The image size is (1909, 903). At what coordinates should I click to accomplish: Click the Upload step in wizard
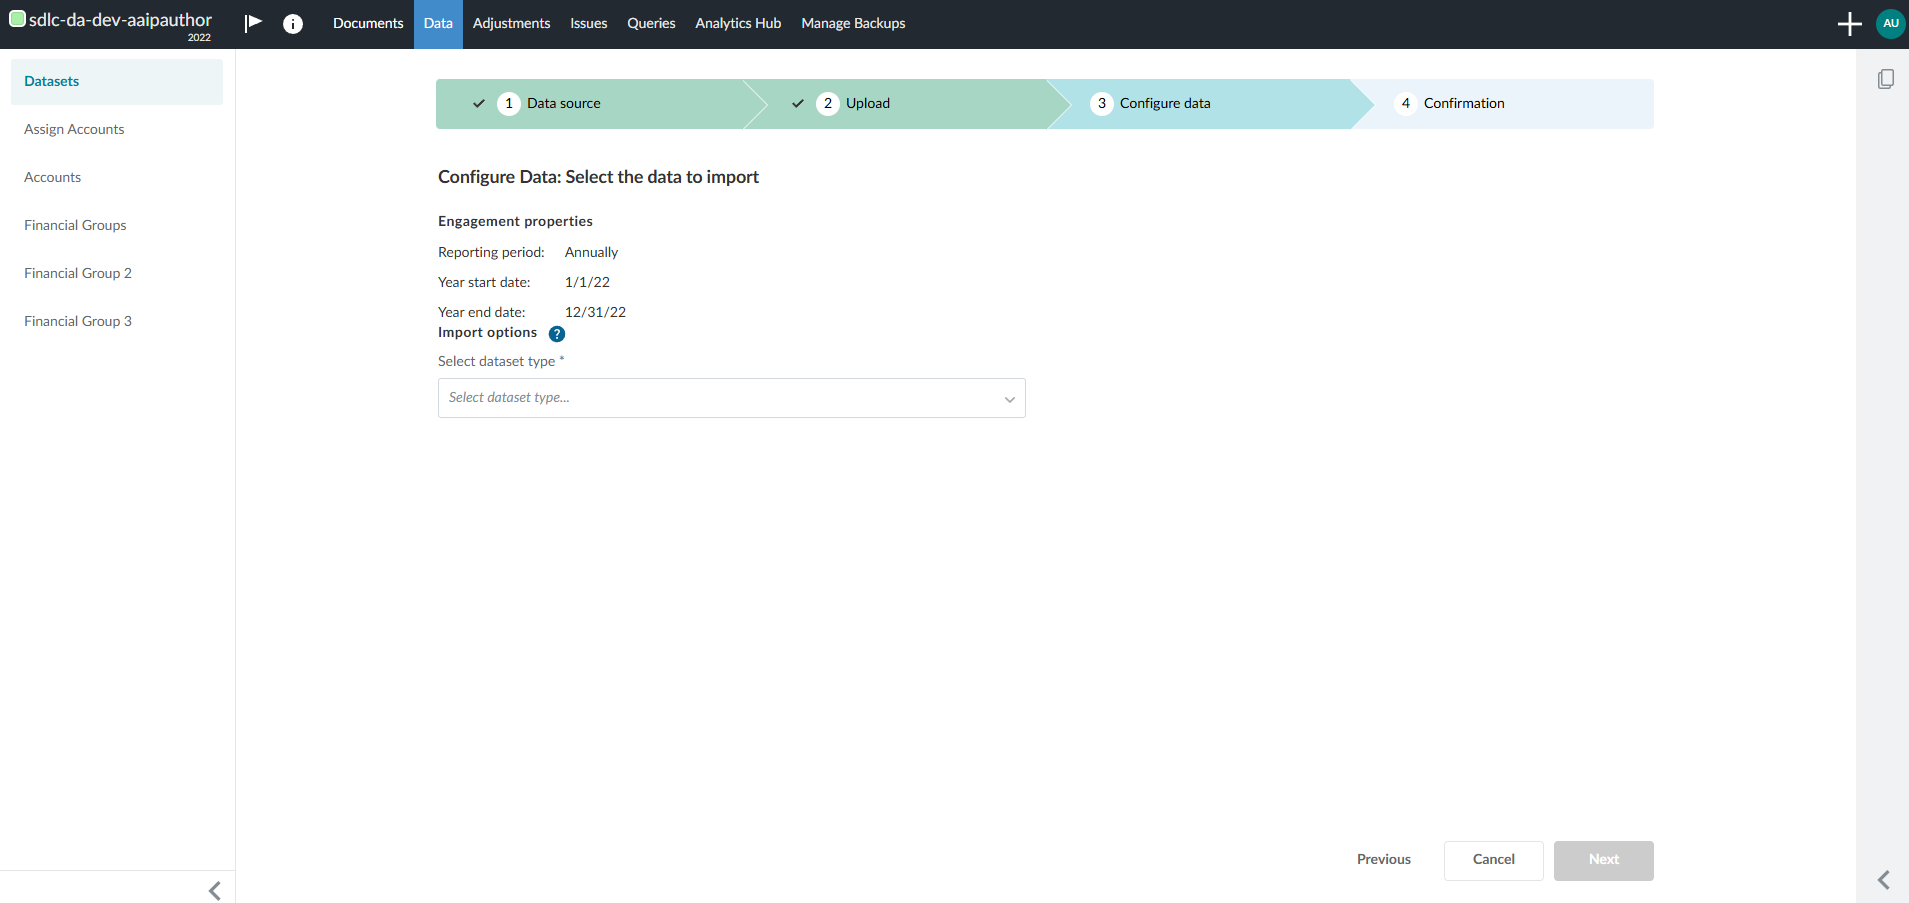[867, 104]
